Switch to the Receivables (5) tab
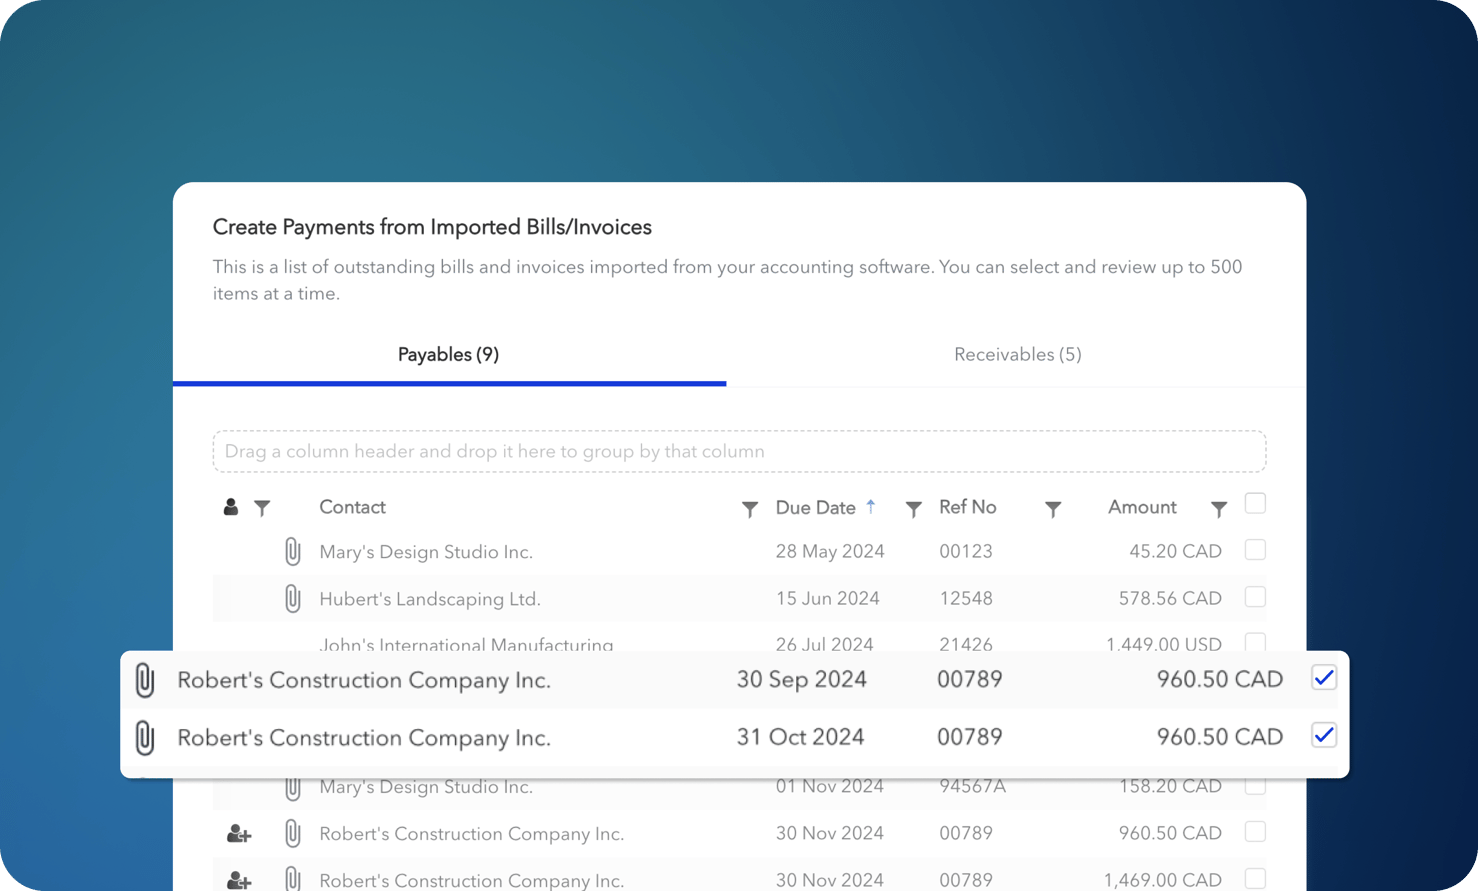The height and width of the screenshot is (891, 1478). (x=1017, y=354)
